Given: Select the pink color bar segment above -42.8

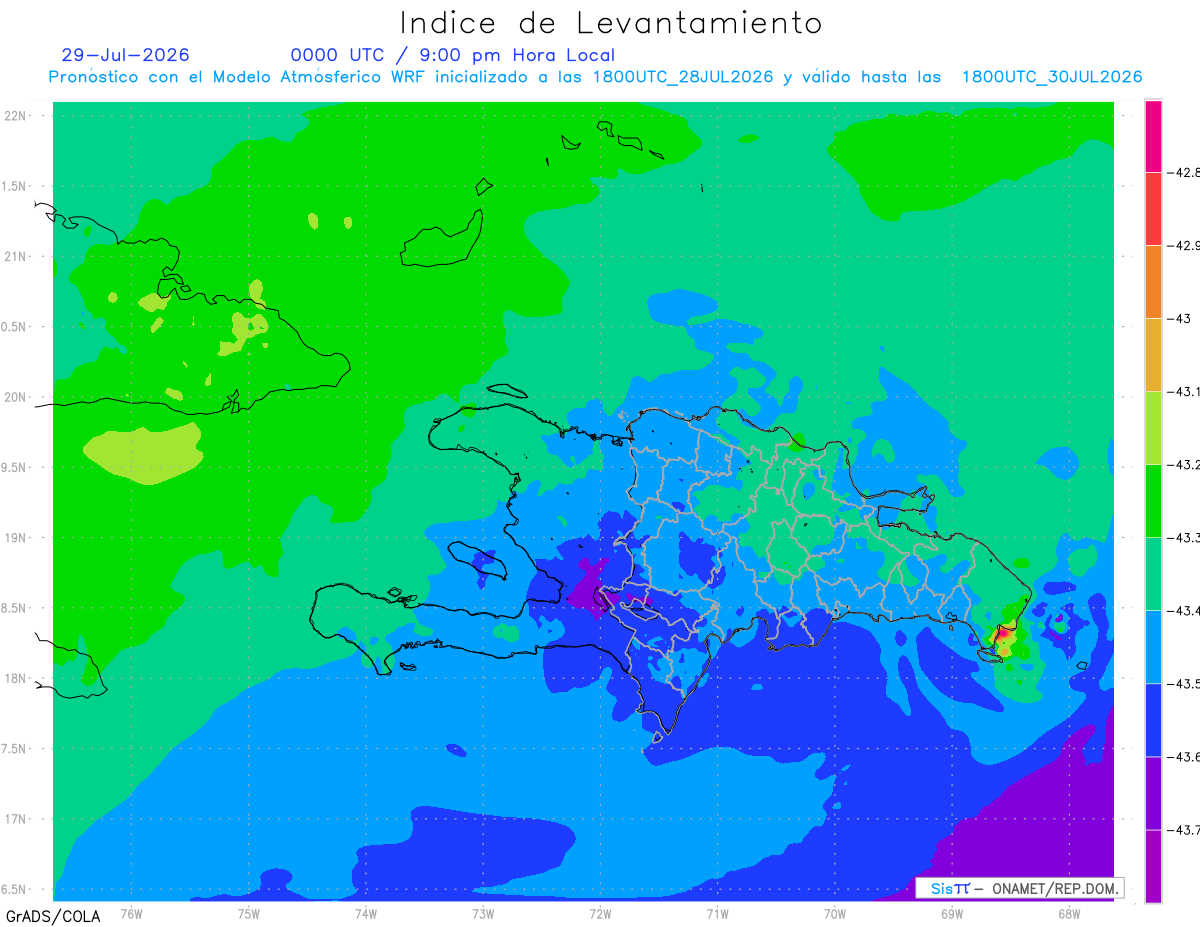Looking at the screenshot, I should pyautogui.click(x=1153, y=136).
